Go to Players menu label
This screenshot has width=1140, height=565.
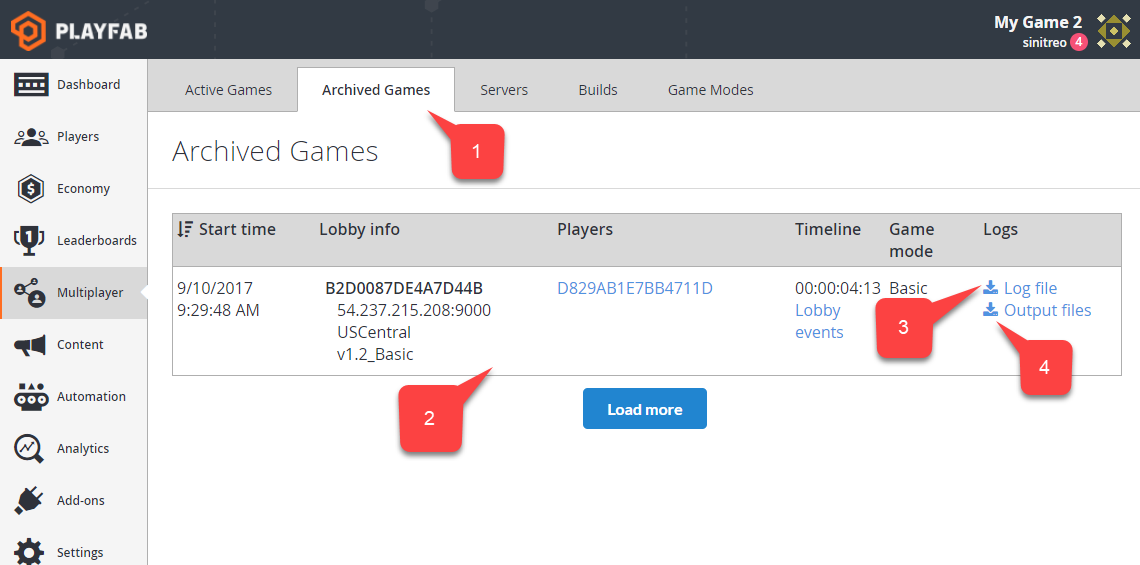pos(78,137)
